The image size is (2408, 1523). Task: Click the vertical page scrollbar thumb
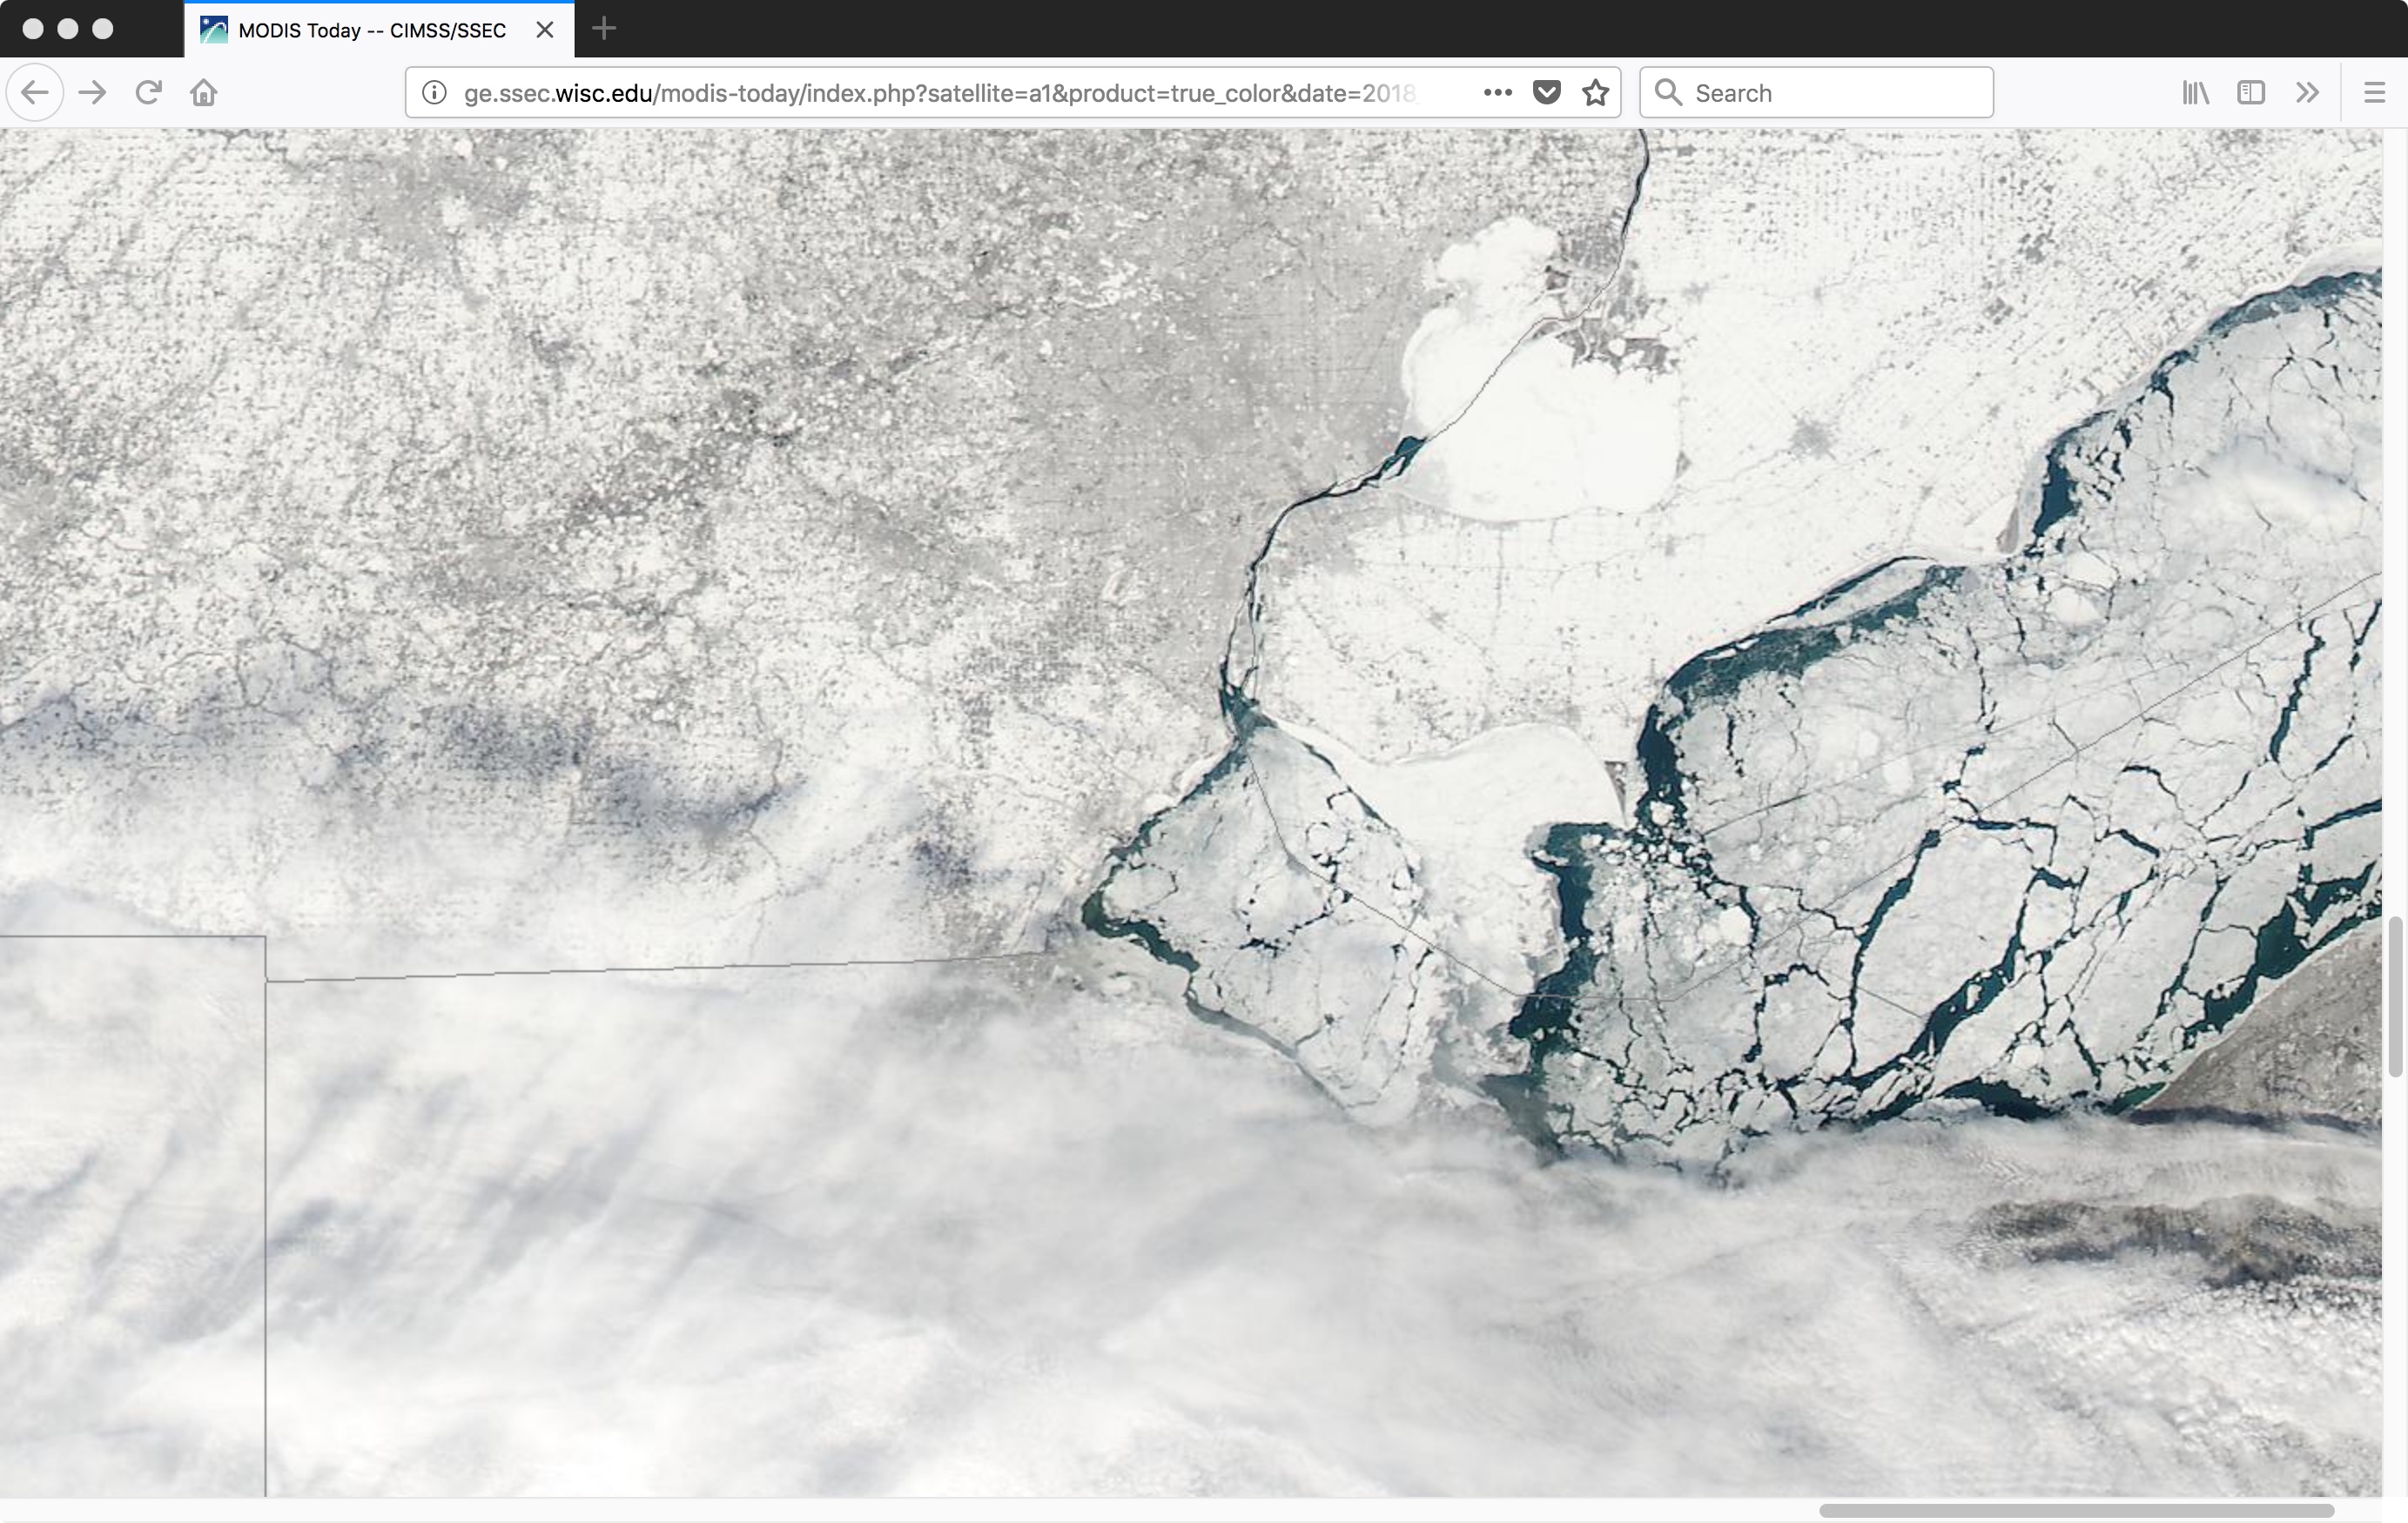[x=2395, y=996]
